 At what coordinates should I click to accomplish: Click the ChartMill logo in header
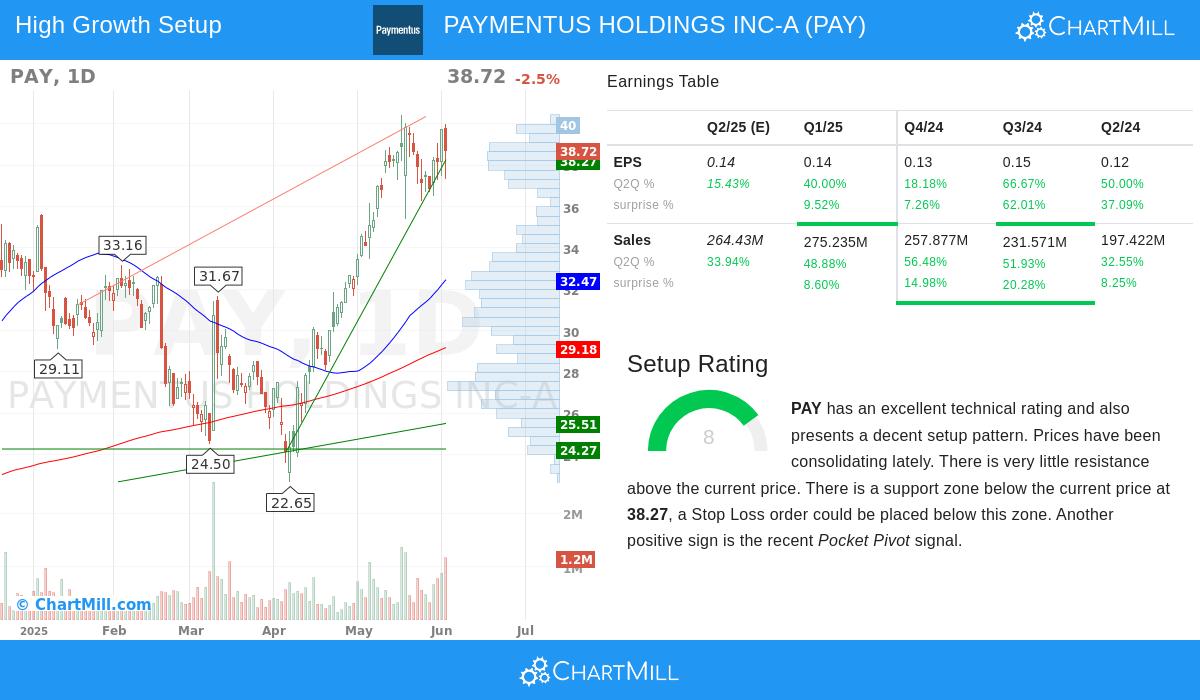1095,26
